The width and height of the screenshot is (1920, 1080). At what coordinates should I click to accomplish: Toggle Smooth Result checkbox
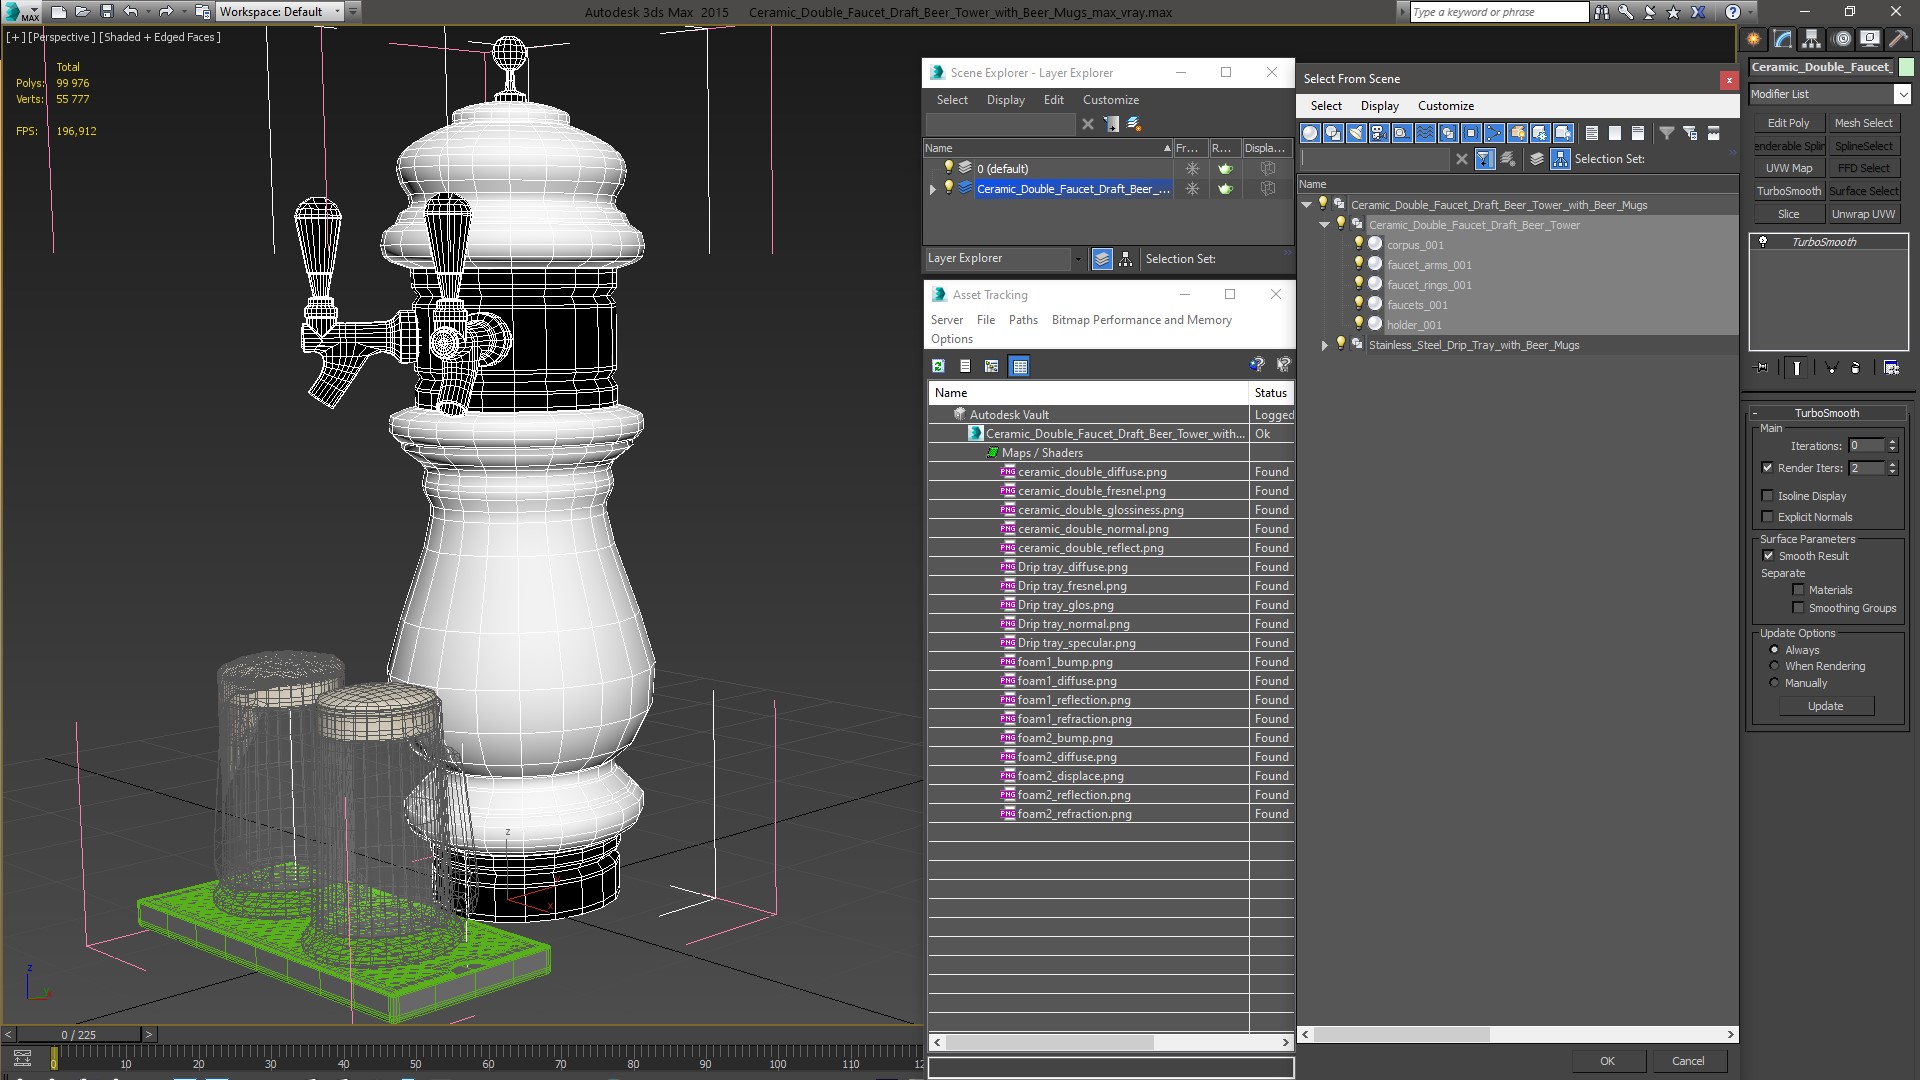[x=1768, y=556]
